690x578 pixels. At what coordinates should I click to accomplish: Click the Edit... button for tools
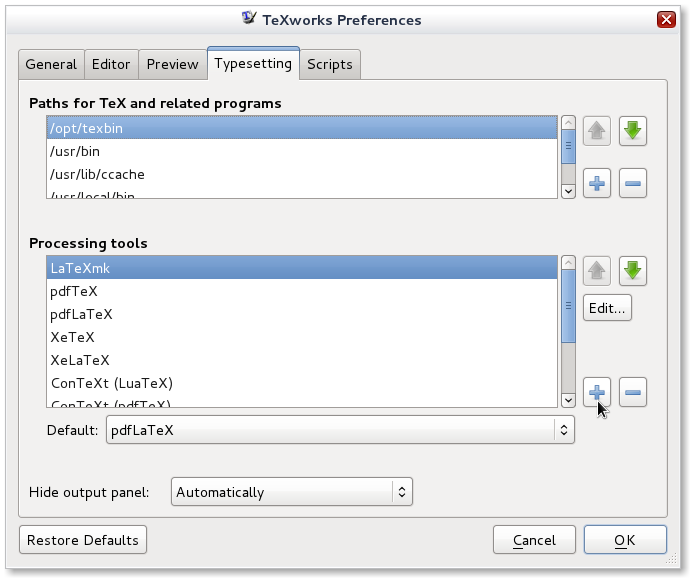(x=608, y=308)
